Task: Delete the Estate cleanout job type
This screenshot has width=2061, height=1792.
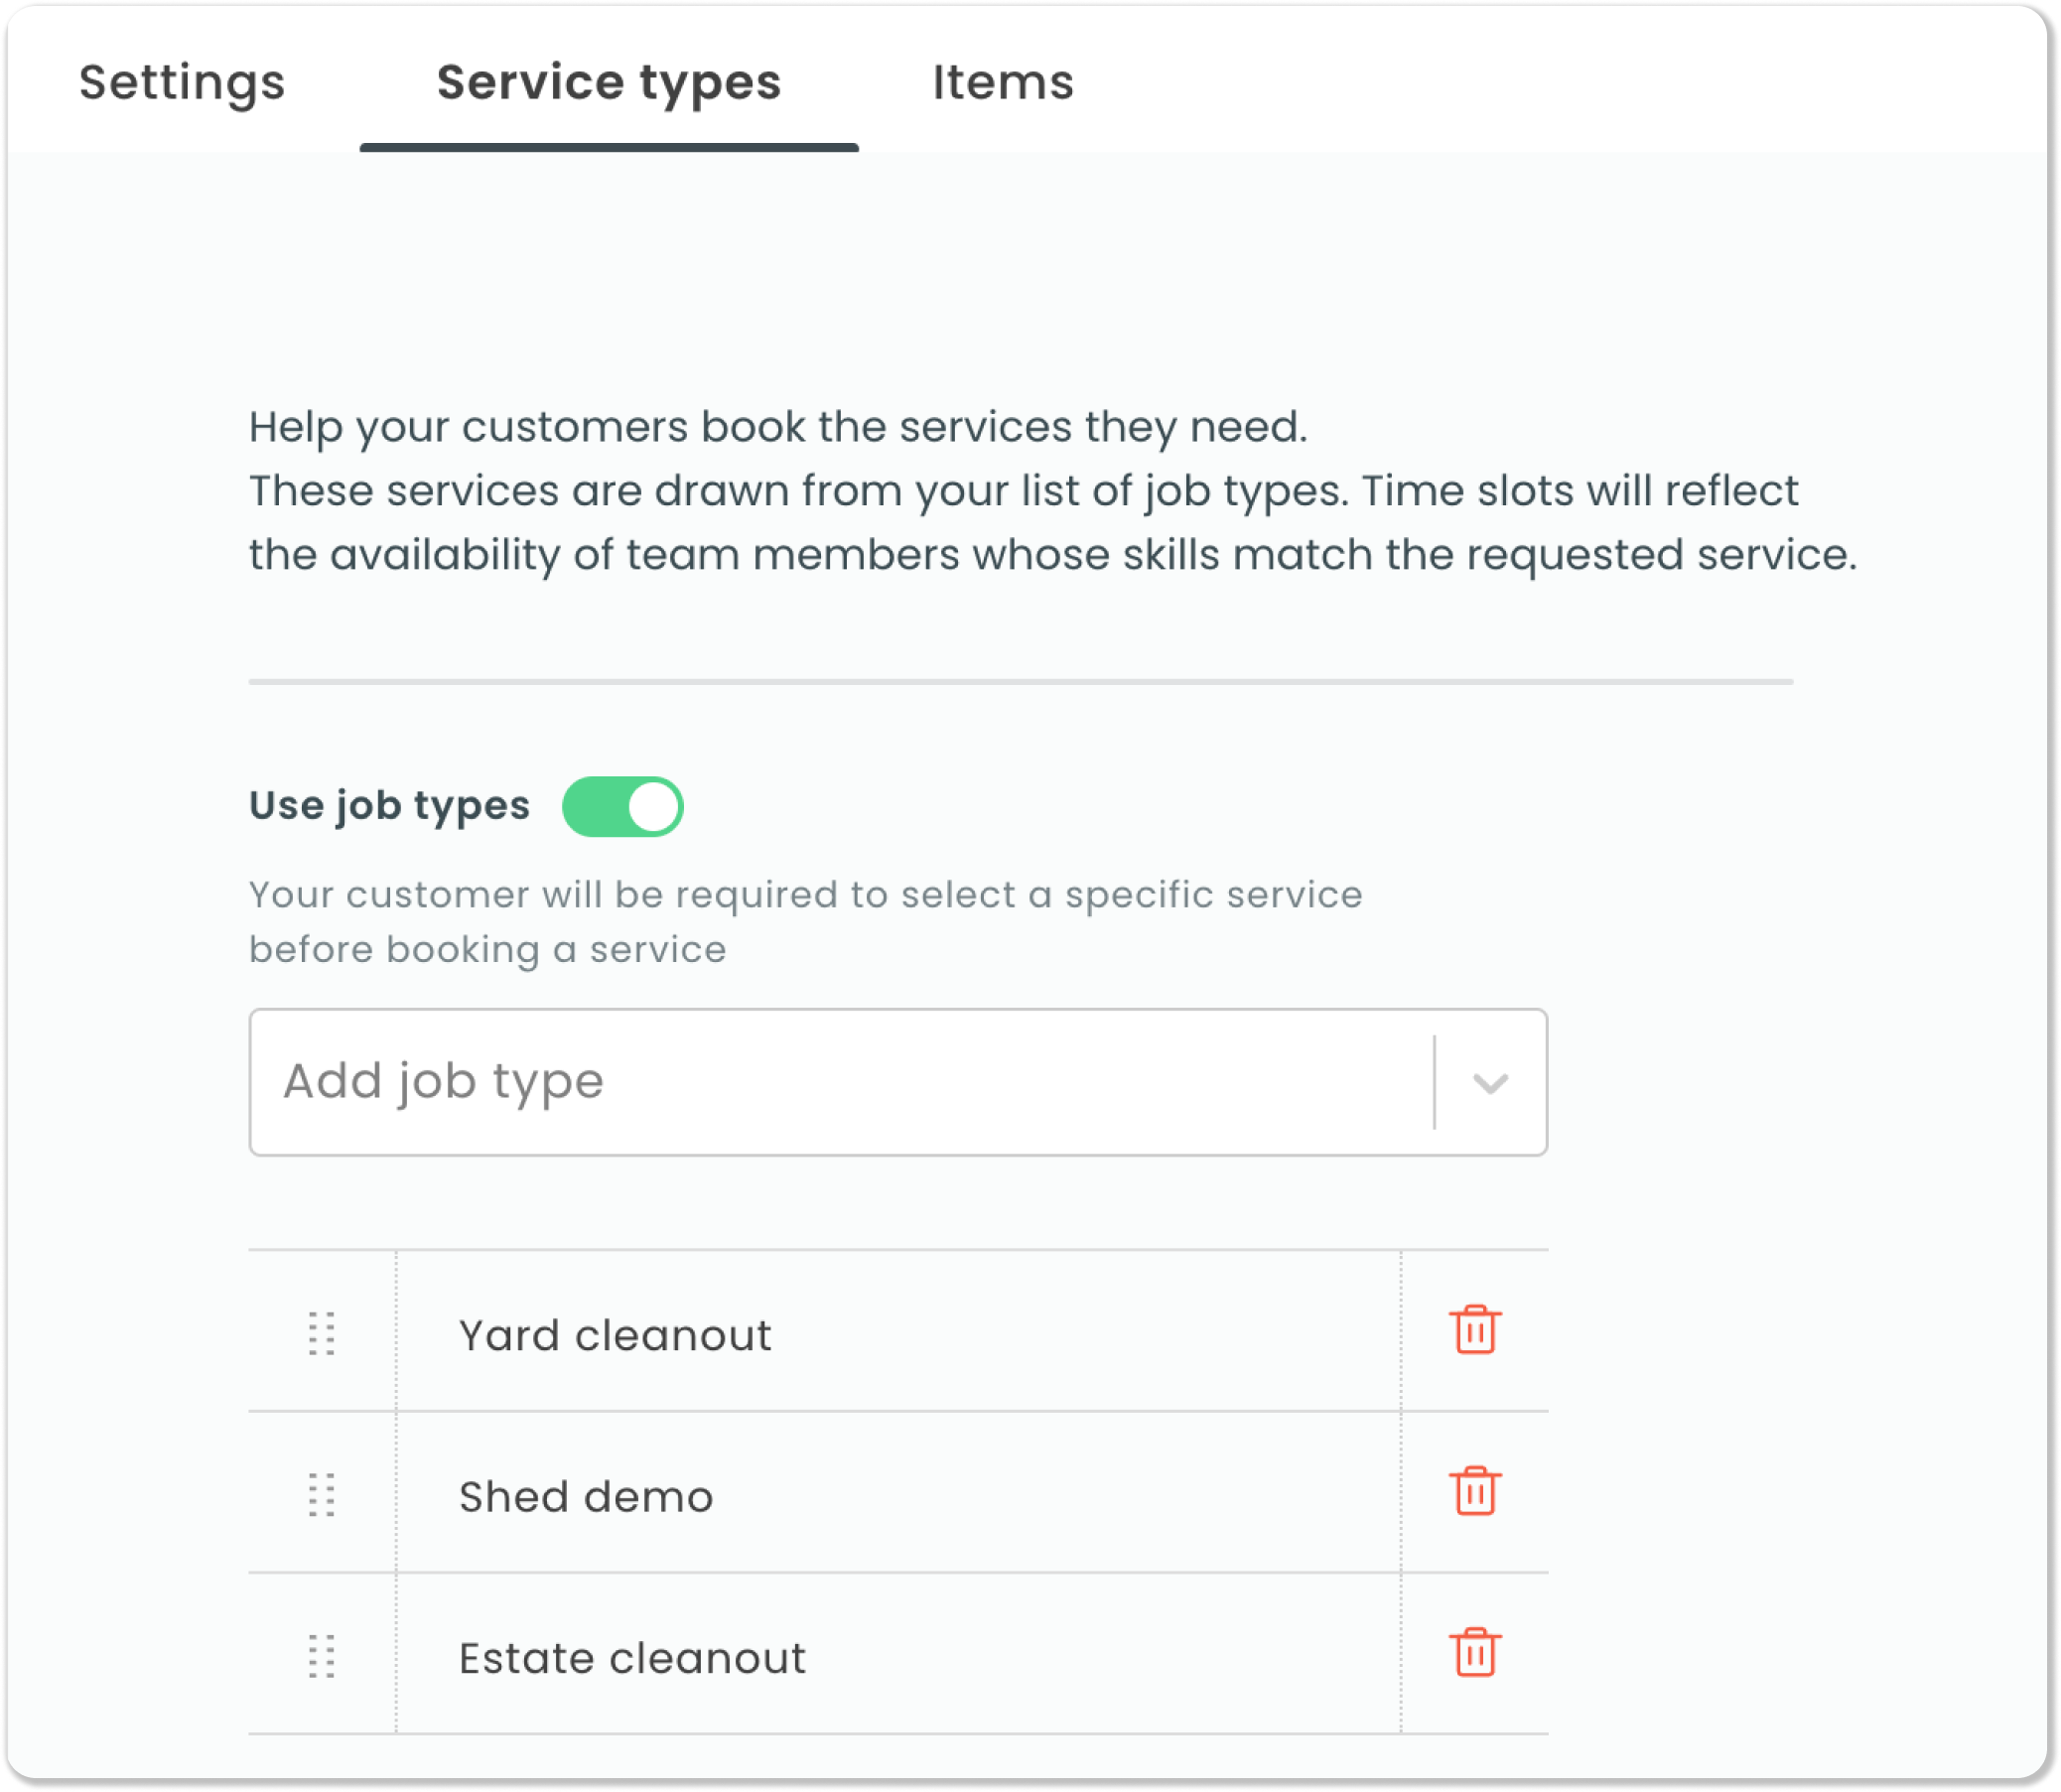Action: (1475, 1652)
